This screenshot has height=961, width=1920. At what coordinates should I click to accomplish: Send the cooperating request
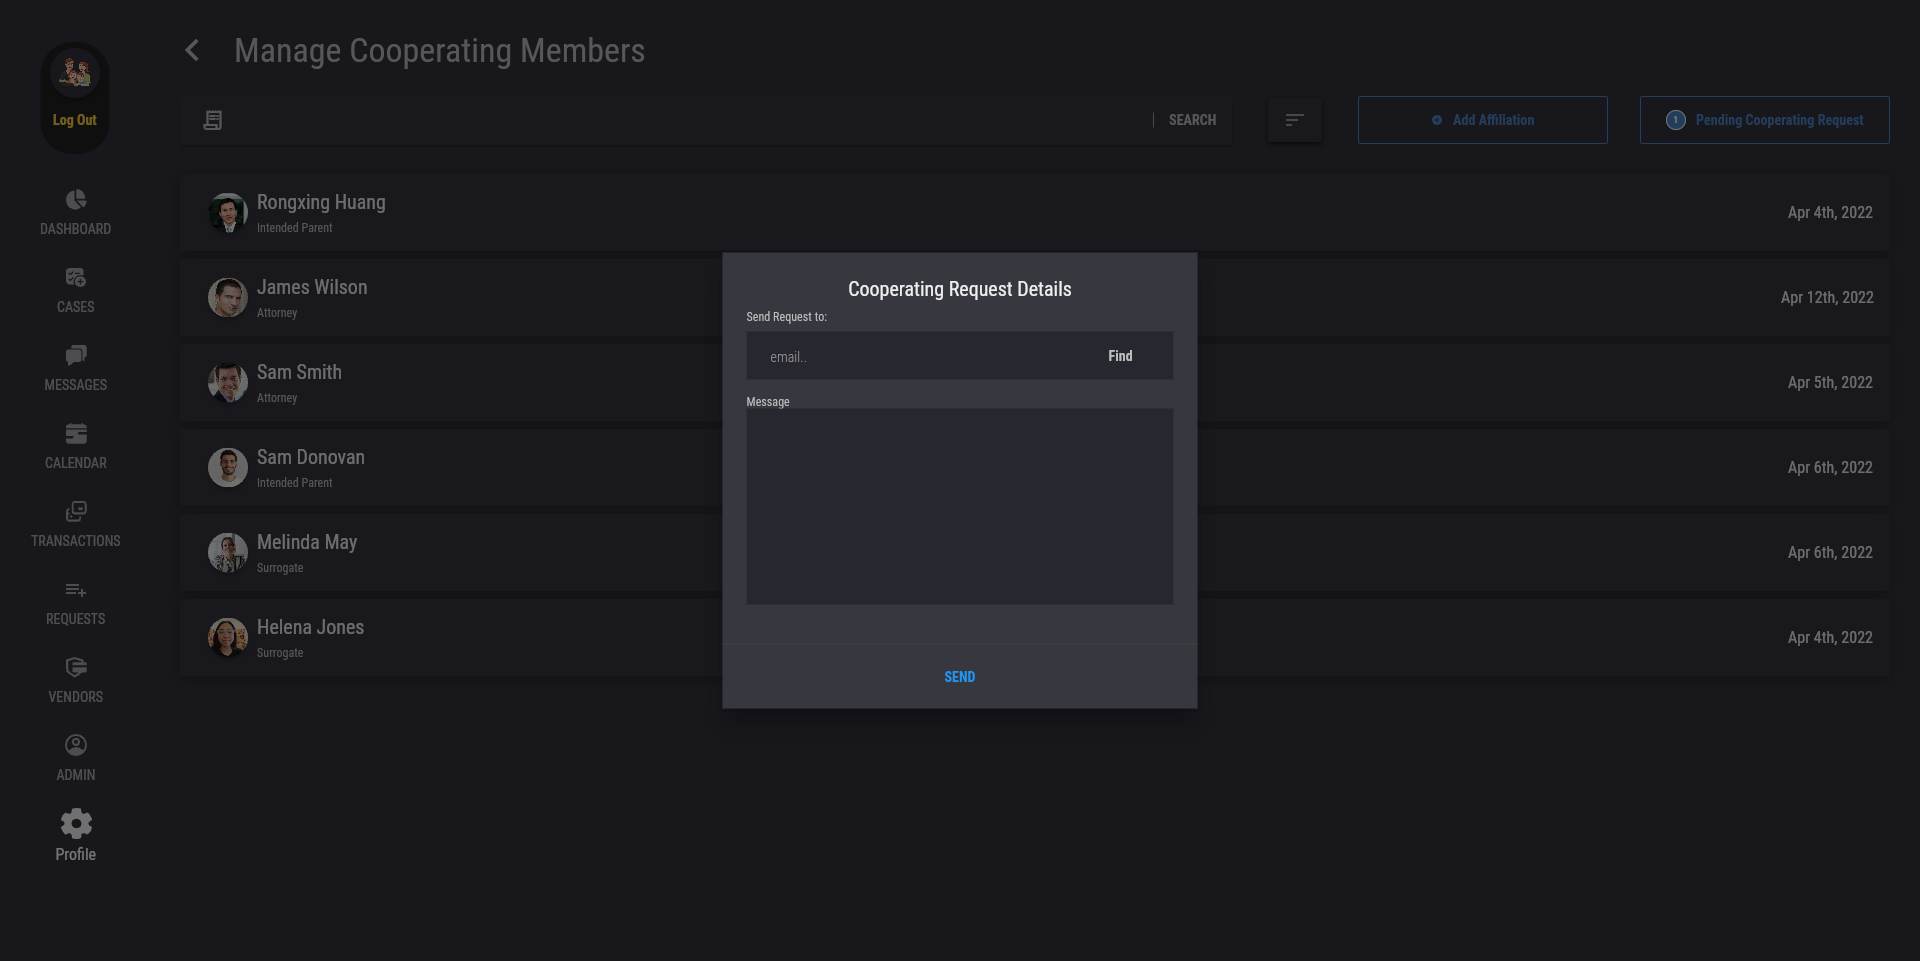pyautogui.click(x=959, y=677)
